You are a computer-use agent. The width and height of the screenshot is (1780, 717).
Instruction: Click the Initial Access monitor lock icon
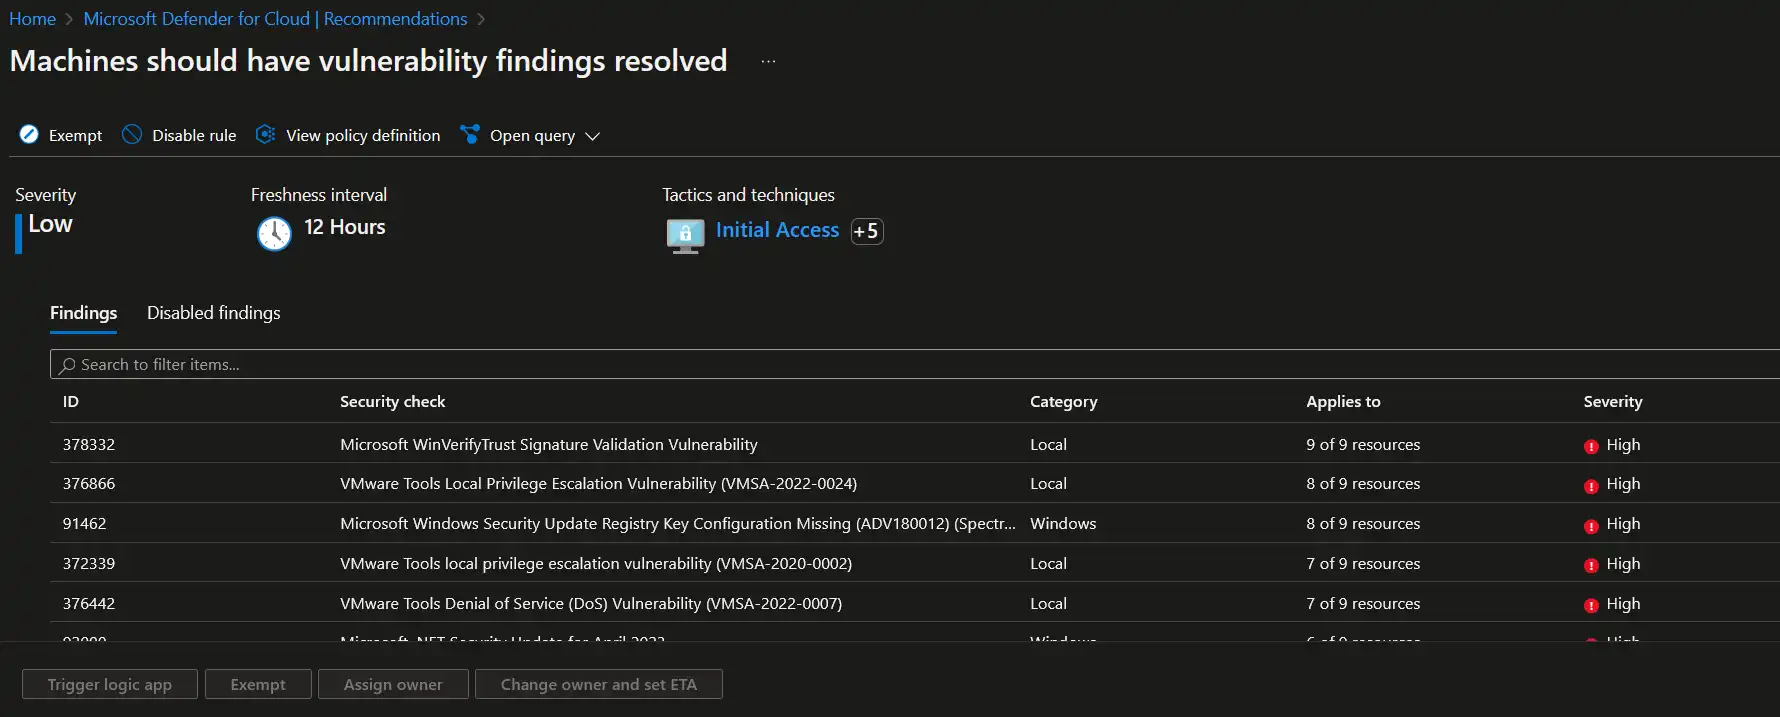tap(685, 236)
